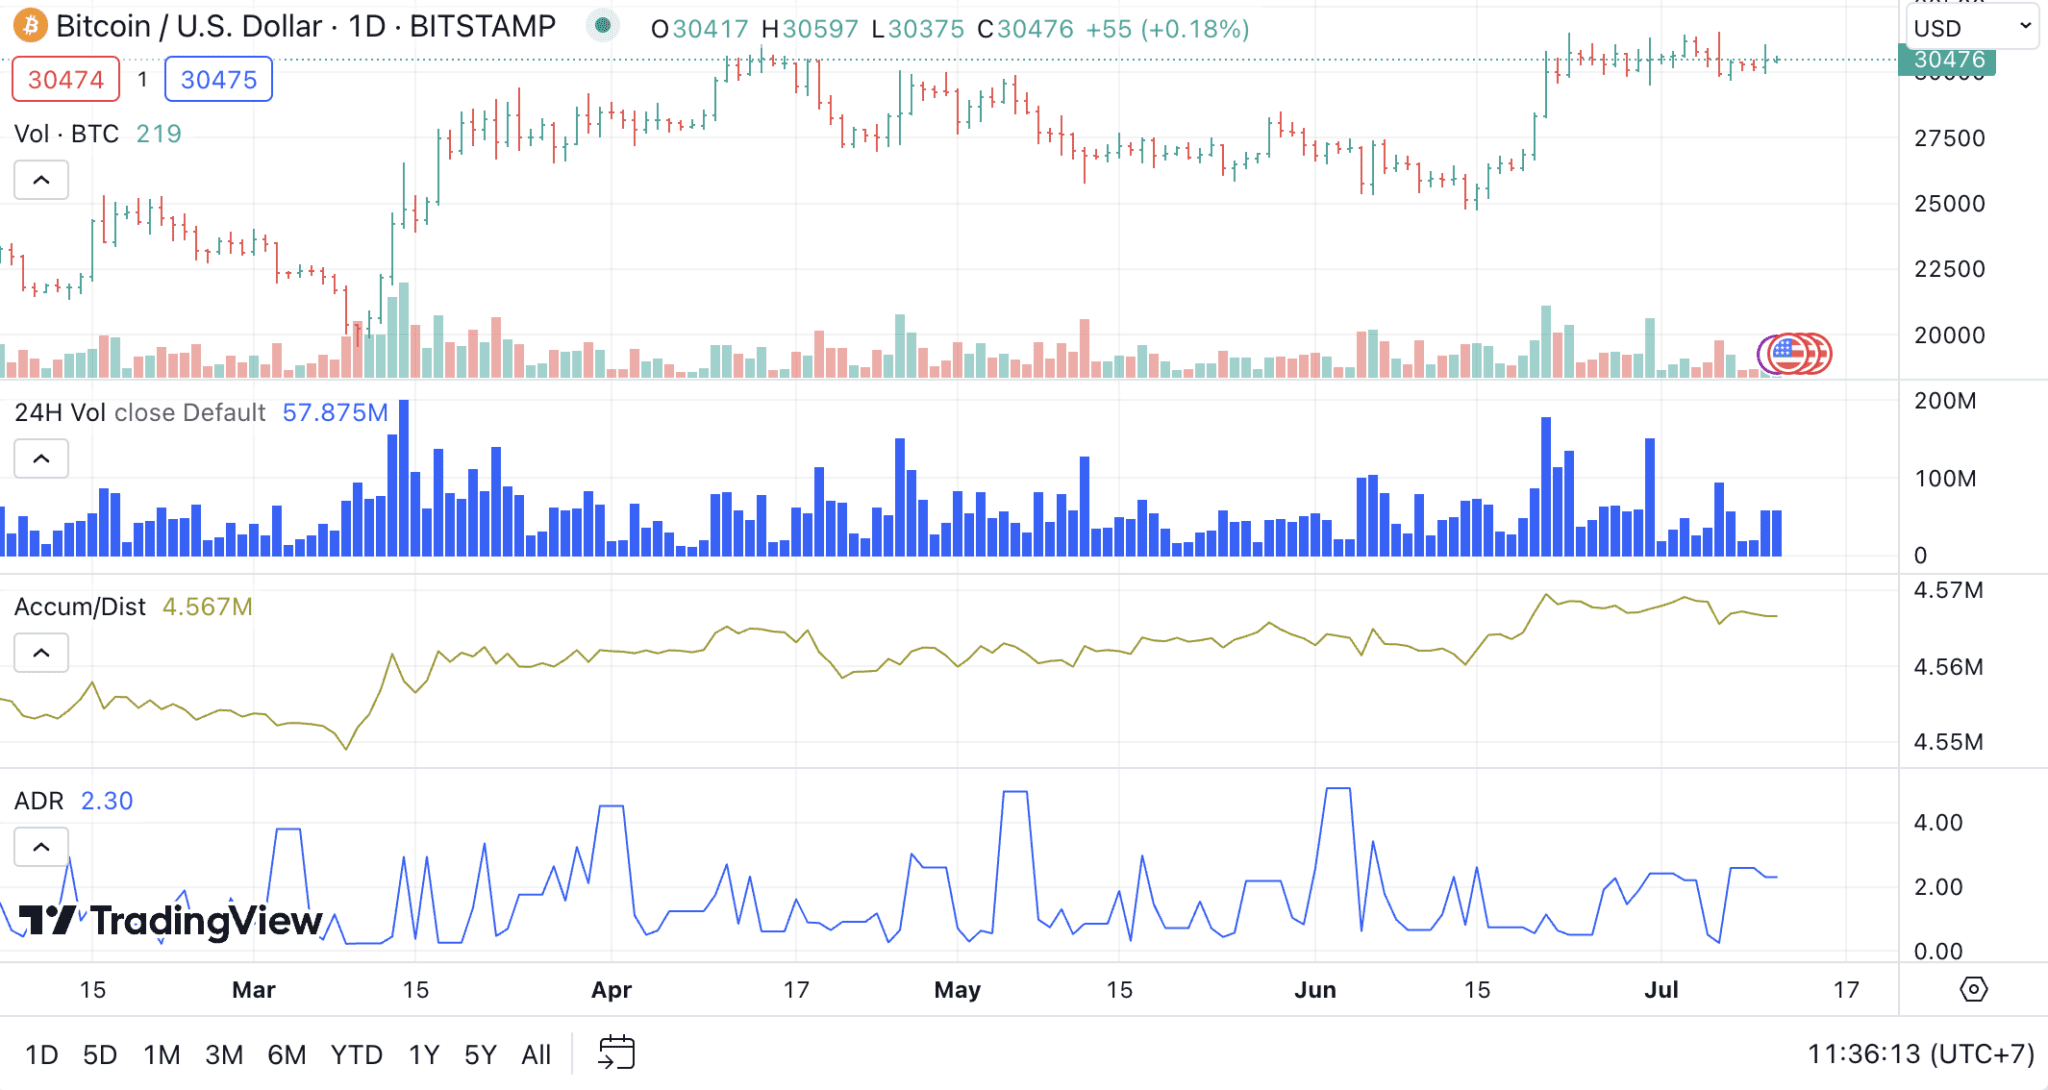
Task: Click the 25000 price scale label
Action: [x=1950, y=204]
